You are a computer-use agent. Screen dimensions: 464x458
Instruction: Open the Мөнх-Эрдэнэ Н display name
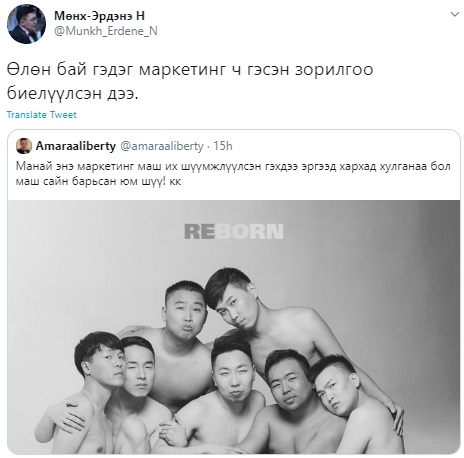(99, 16)
